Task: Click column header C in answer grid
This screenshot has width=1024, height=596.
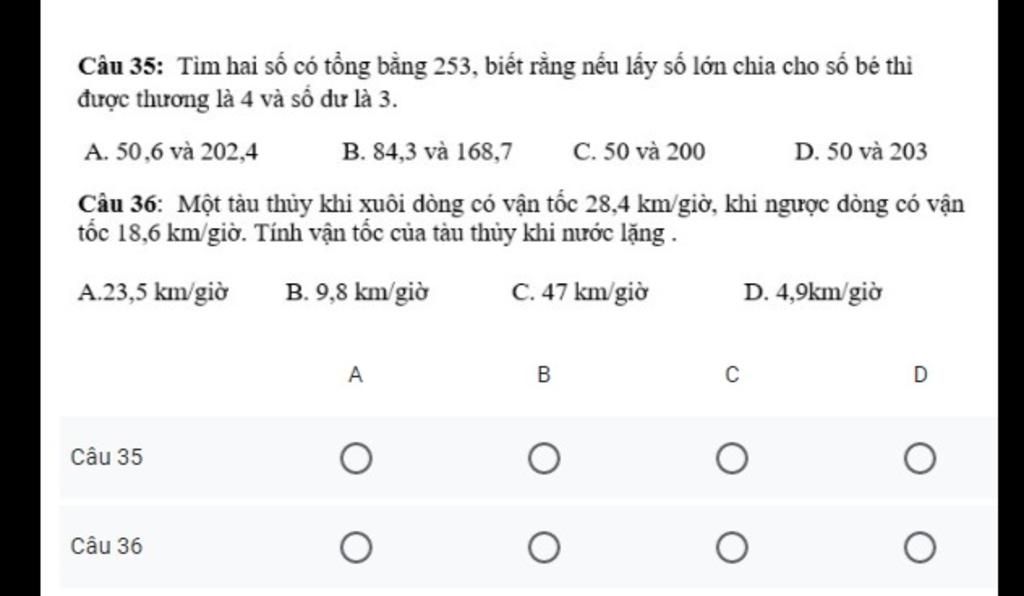Action: 731,375
